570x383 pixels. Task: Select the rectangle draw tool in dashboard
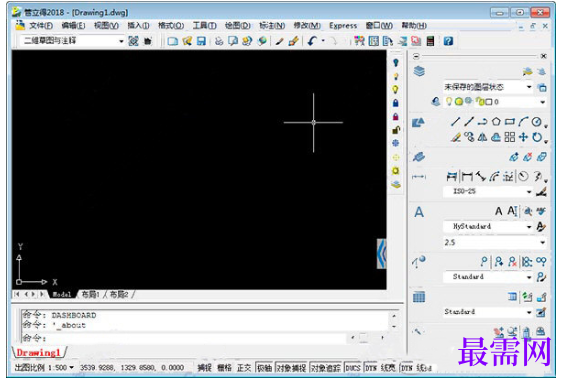[x=510, y=122]
